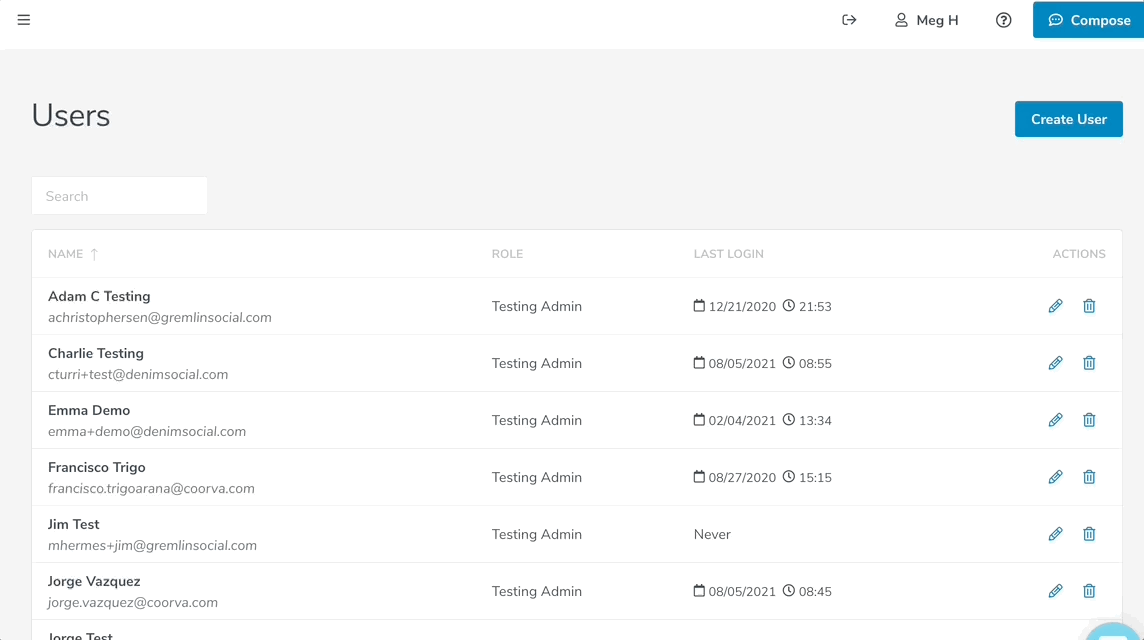1144x640 pixels.
Task: Delete Adam C Testing user
Action: point(1089,306)
